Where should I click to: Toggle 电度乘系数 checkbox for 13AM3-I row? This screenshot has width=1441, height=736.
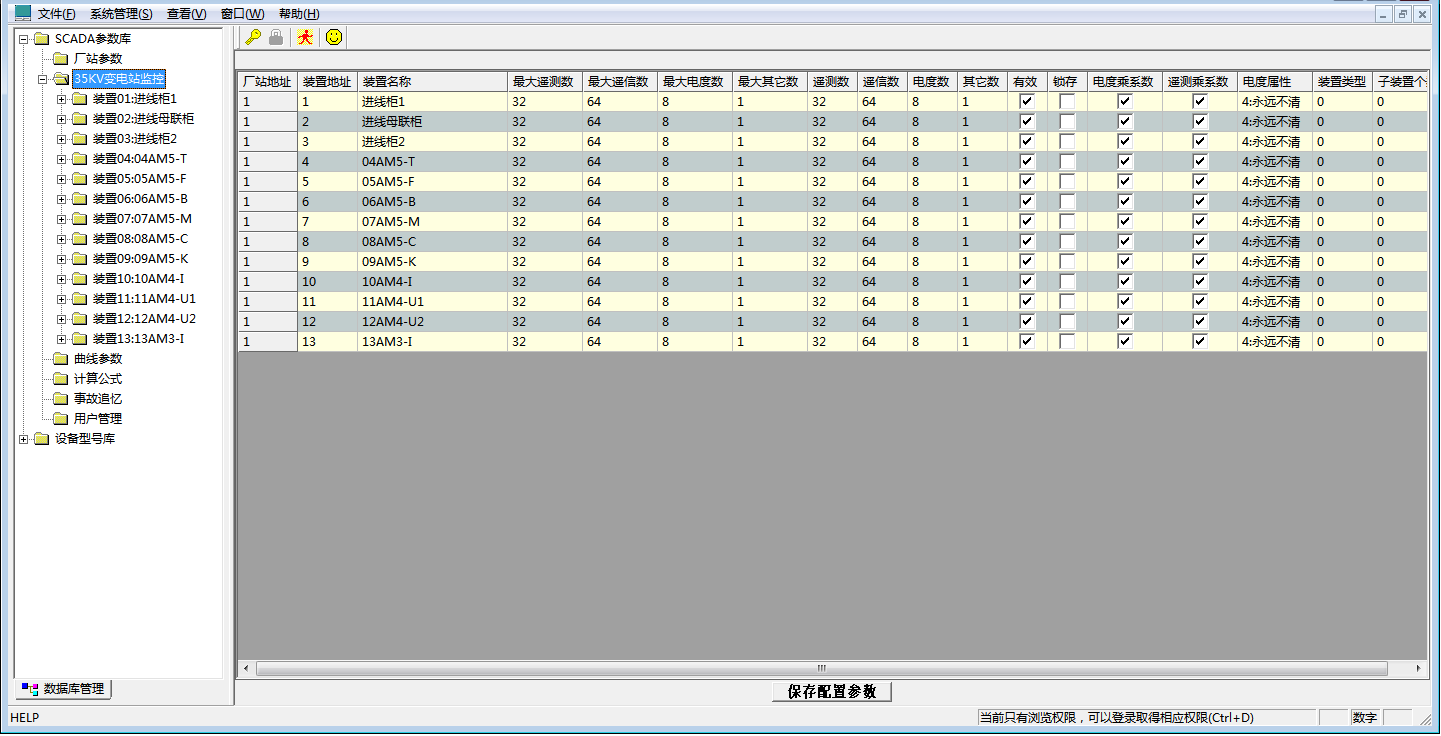pos(1125,342)
